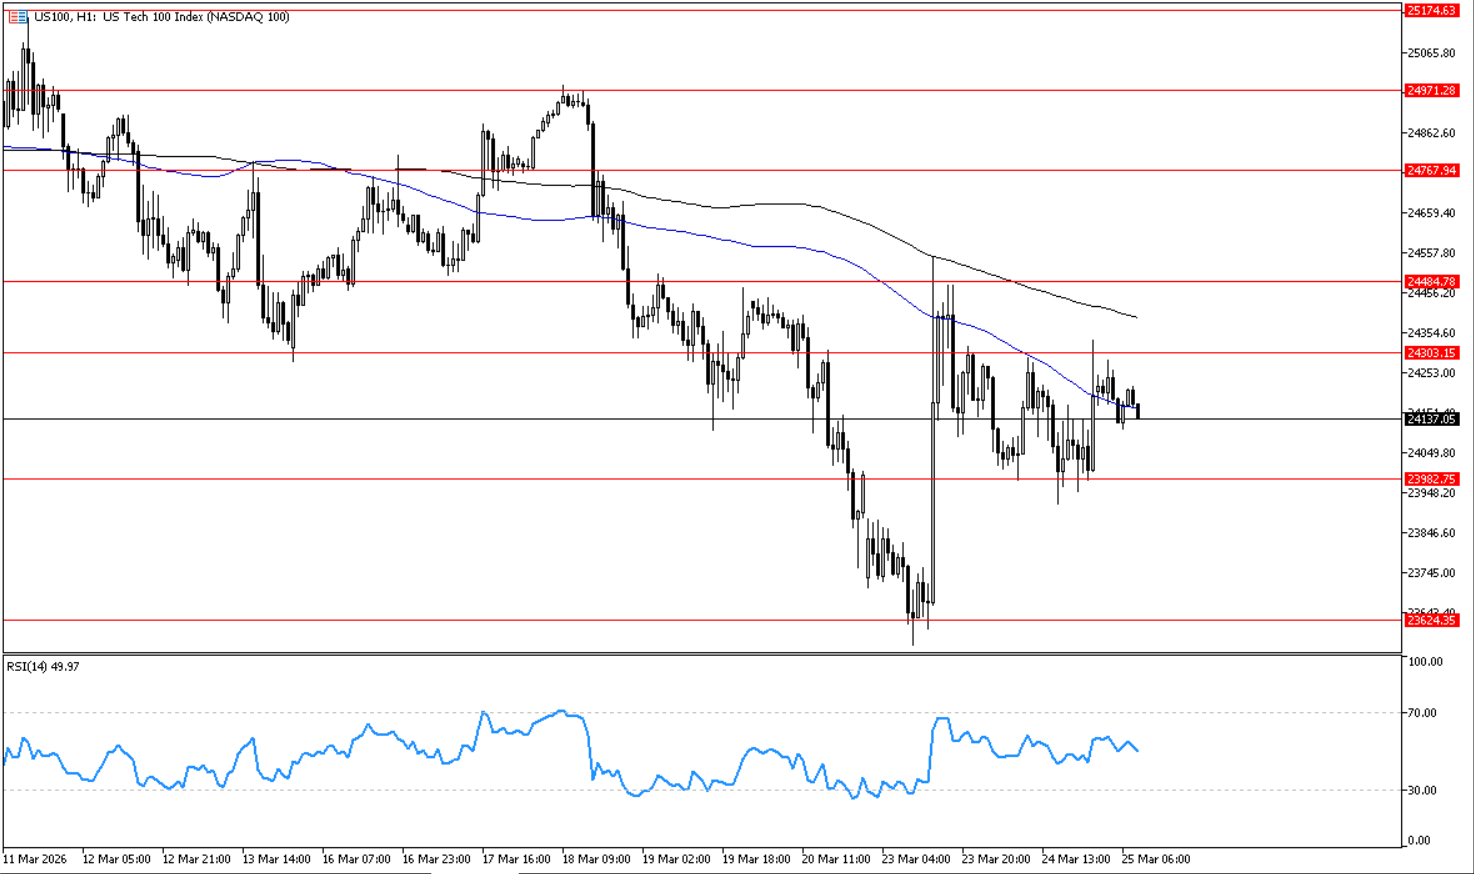Click the 24767.94 red price tag

(x=1431, y=171)
